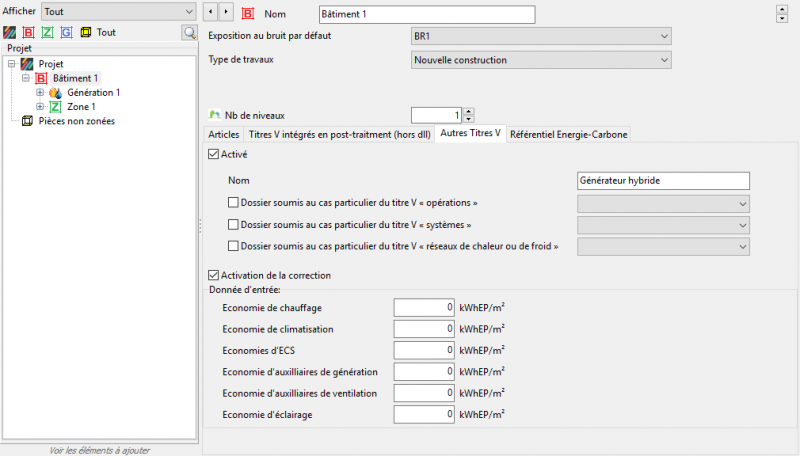Filter tree by blue G group icon
The height and width of the screenshot is (456, 800).
(x=66, y=33)
